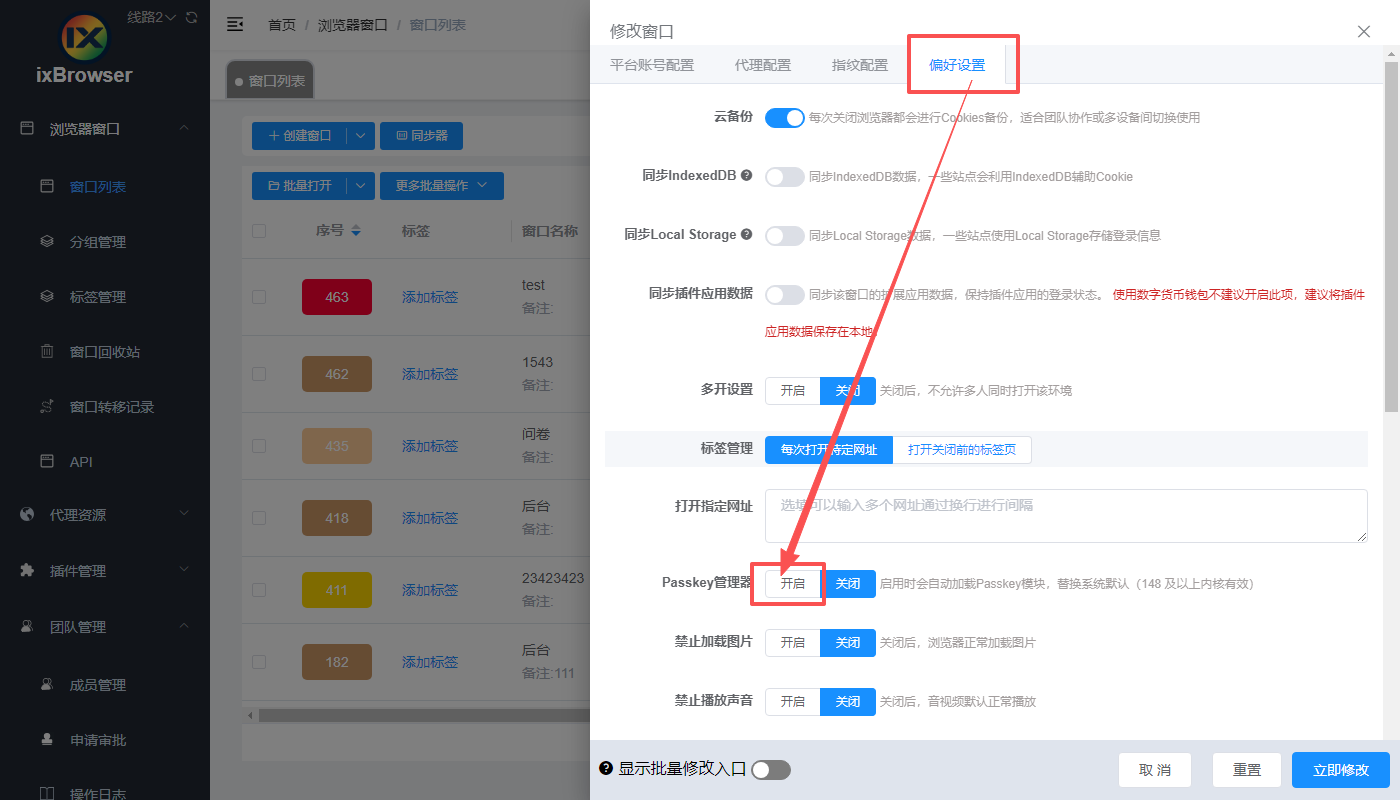Enable the 同步插件应用数据 switch
The width and height of the screenshot is (1400, 800).
click(785, 295)
